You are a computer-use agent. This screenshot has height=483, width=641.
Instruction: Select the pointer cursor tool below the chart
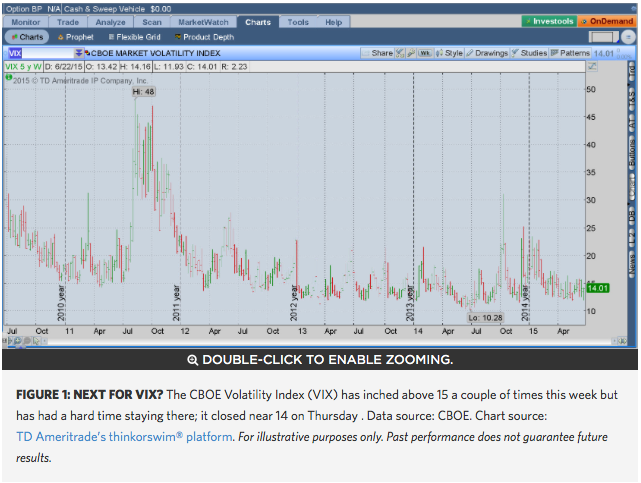(x=36, y=341)
